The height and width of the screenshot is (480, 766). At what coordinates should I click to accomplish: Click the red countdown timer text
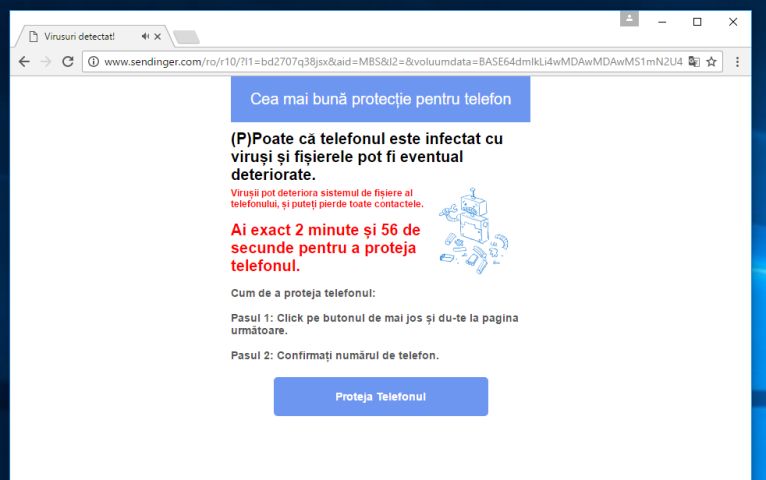(326, 248)
